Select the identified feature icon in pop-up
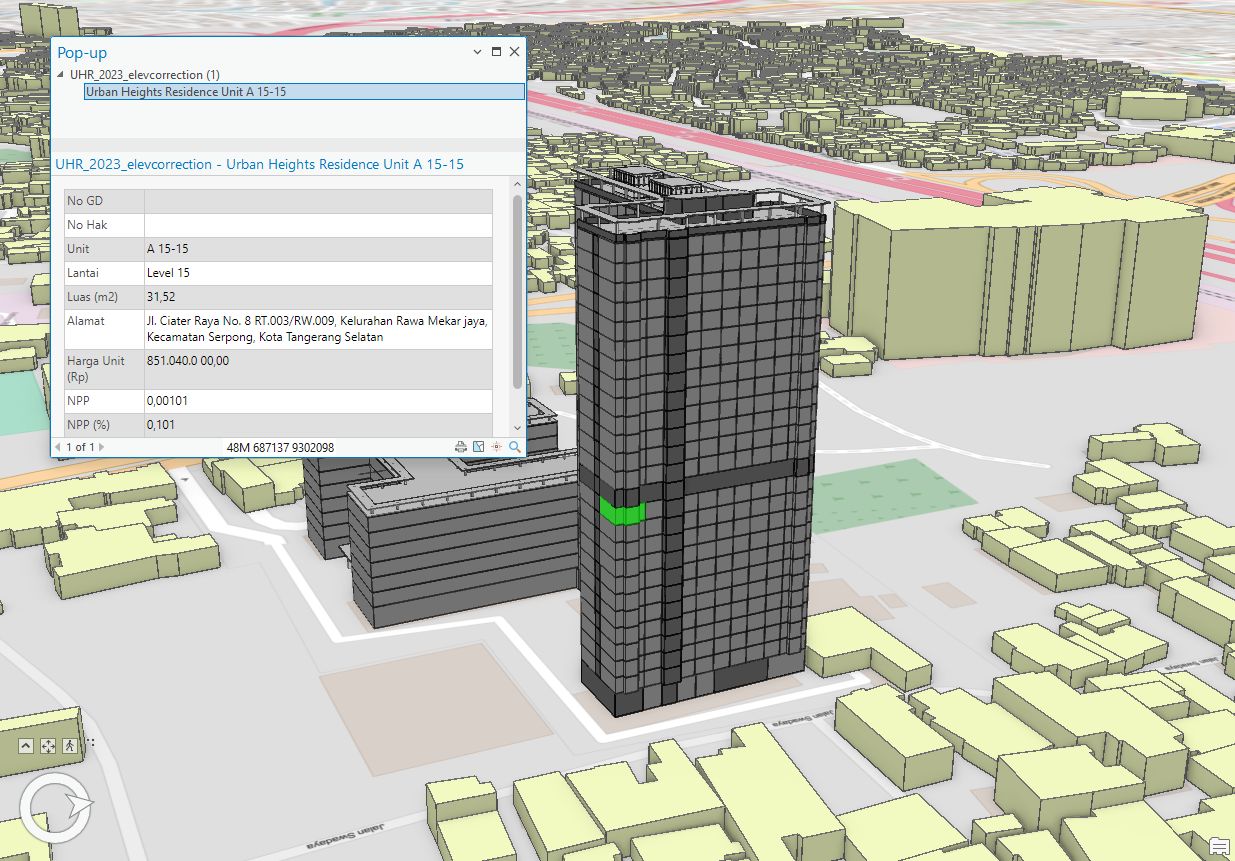The image size is (1235, 861). click(x=478, y=447)
